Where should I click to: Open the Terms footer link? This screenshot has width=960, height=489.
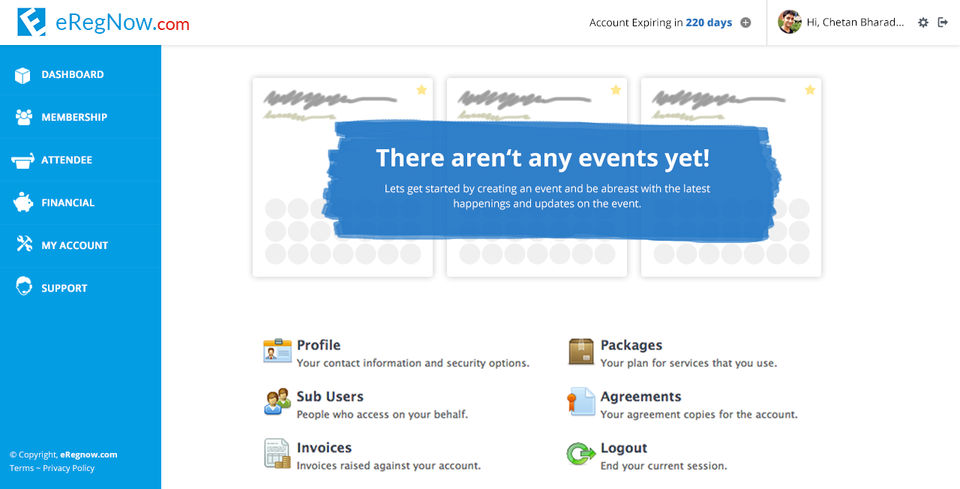pos(21,468)
